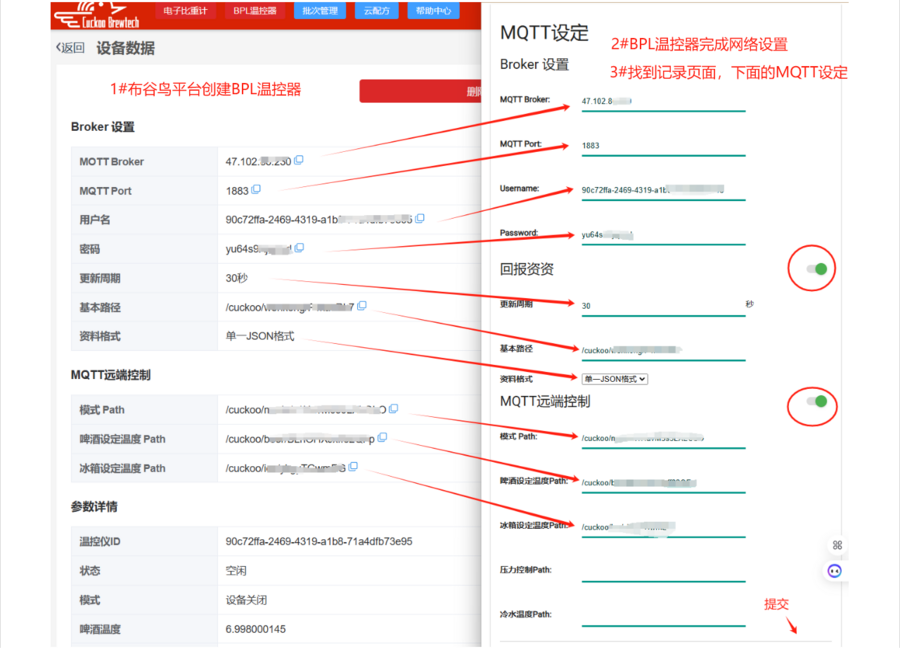Open the round chat assistant icon
The image size is (900, 648).
[x=834, y=571]
